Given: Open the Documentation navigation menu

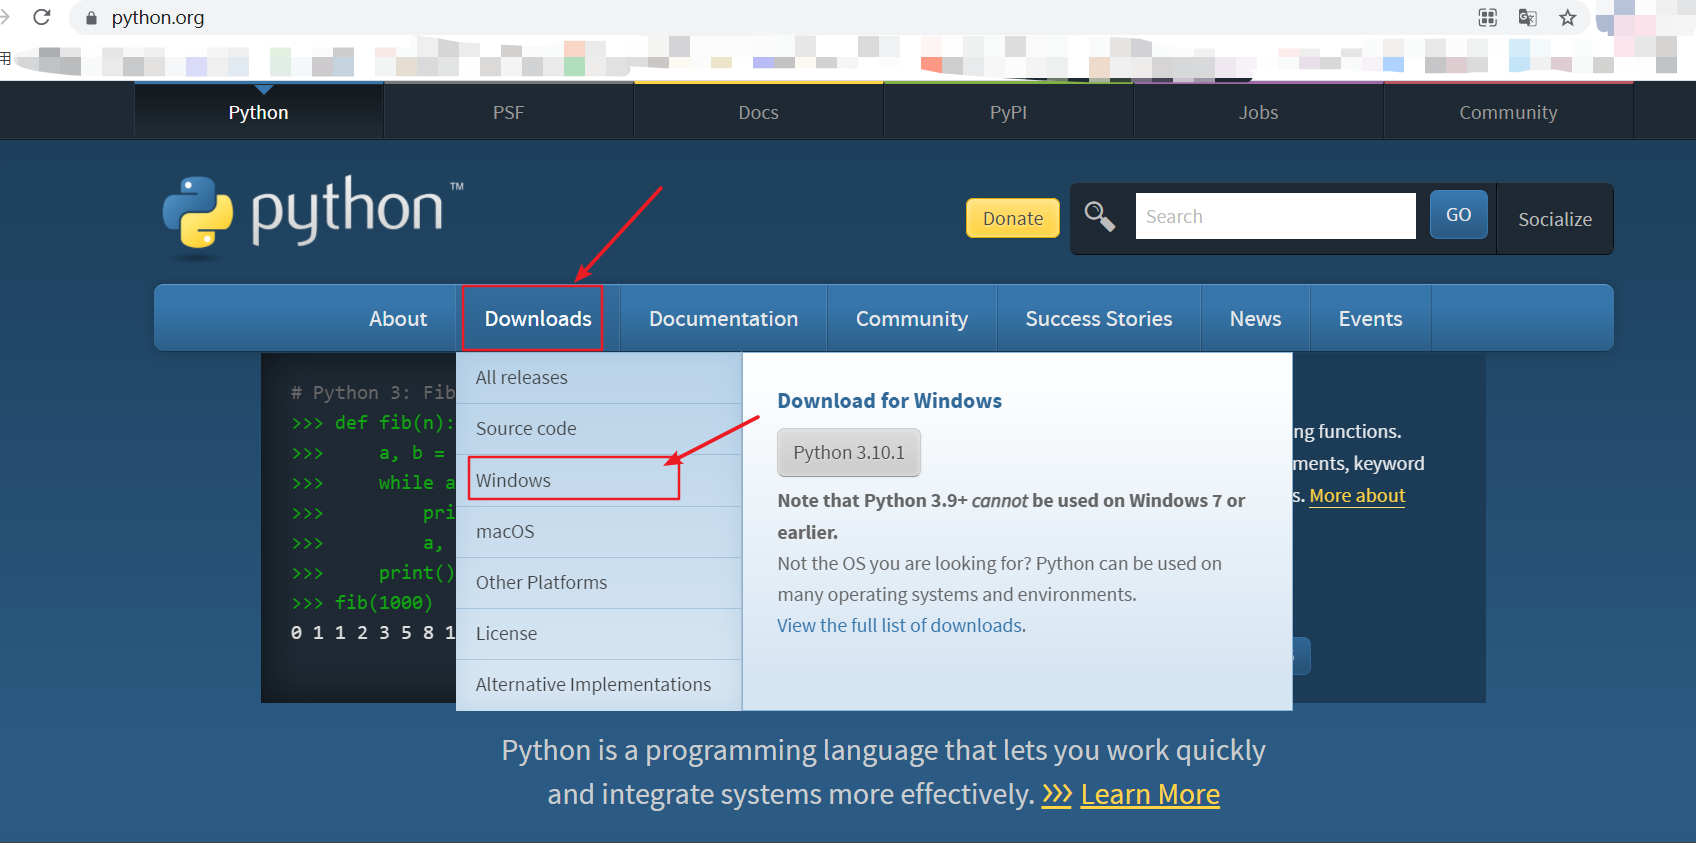Looking at the screenshot, I should point(723,318).
